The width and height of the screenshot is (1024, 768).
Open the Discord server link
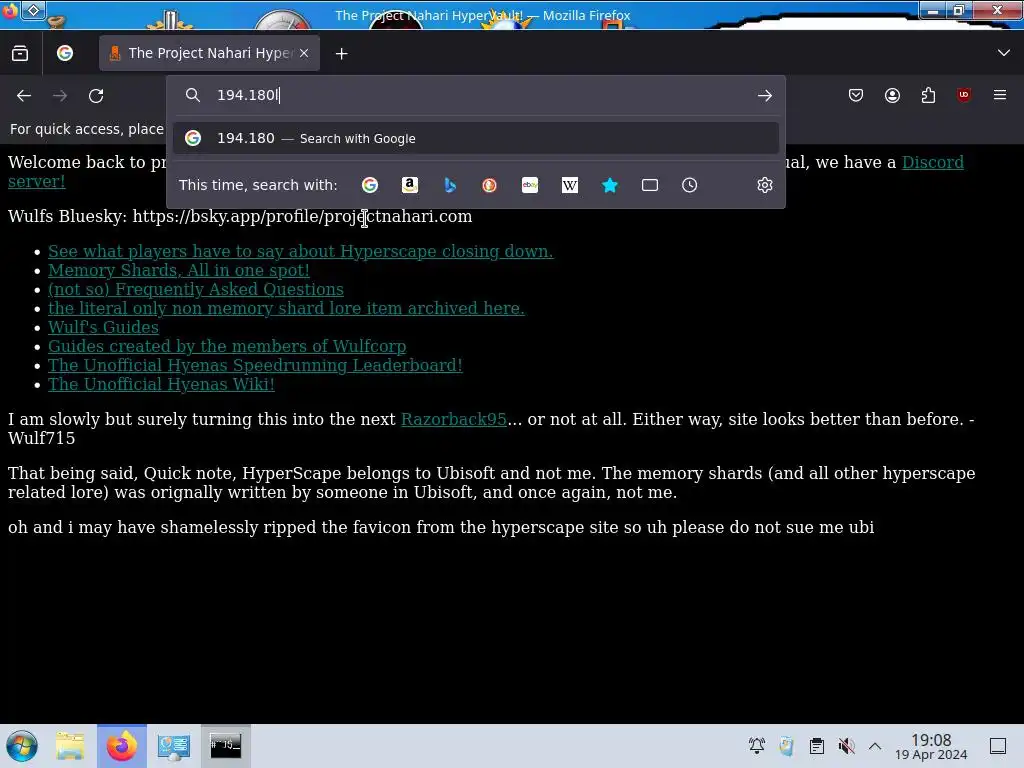pyautogui.click(x=933, y=162)
